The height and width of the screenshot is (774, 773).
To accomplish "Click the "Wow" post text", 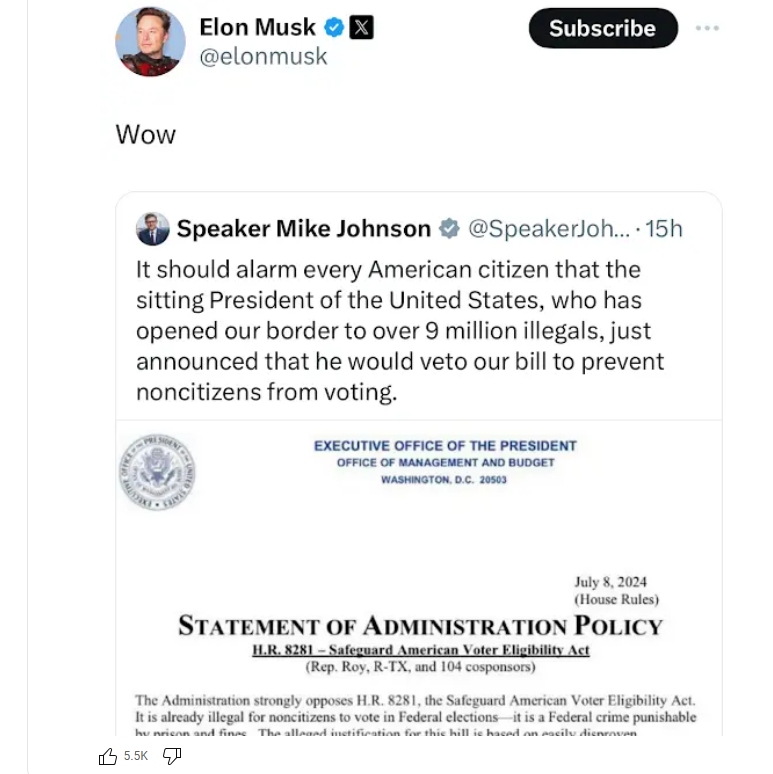I will 146,134.
